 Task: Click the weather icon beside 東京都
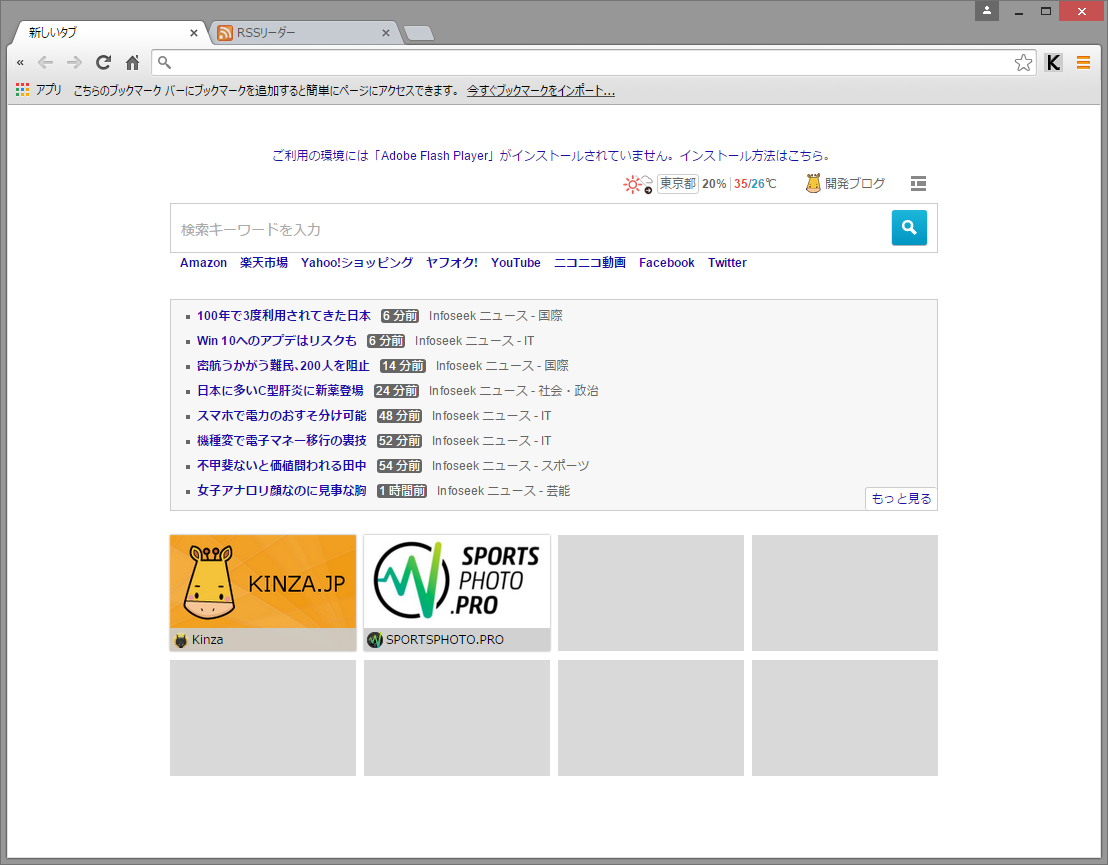[x=634, y=184]
